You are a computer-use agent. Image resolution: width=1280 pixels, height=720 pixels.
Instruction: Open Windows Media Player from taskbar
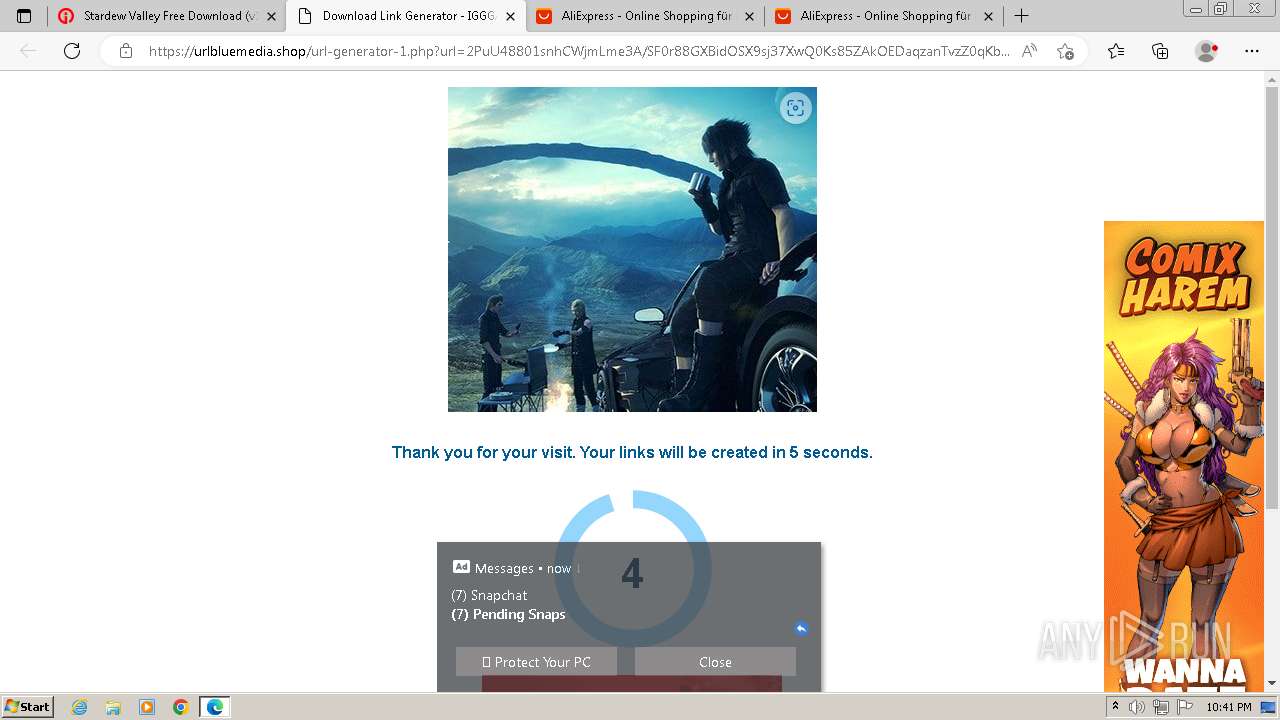point(147,707)
